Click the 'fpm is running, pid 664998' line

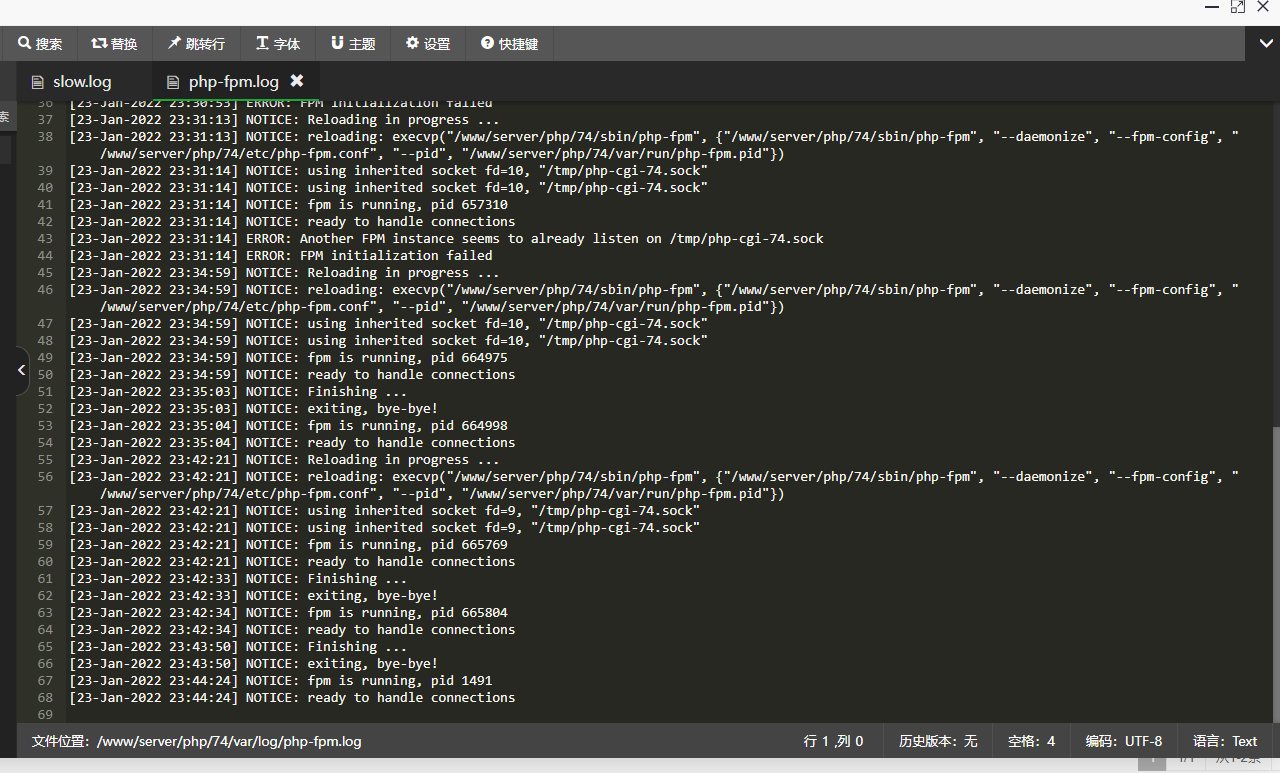(x=288, y=425)
